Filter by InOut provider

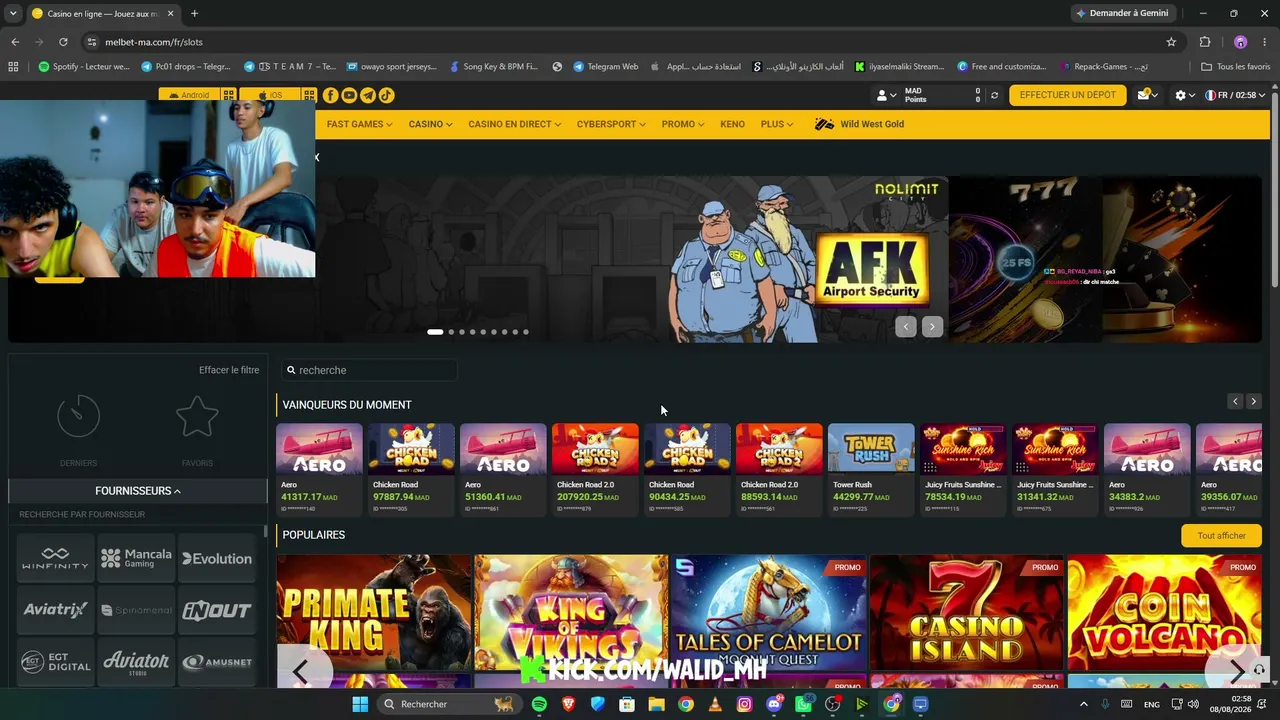217,610
